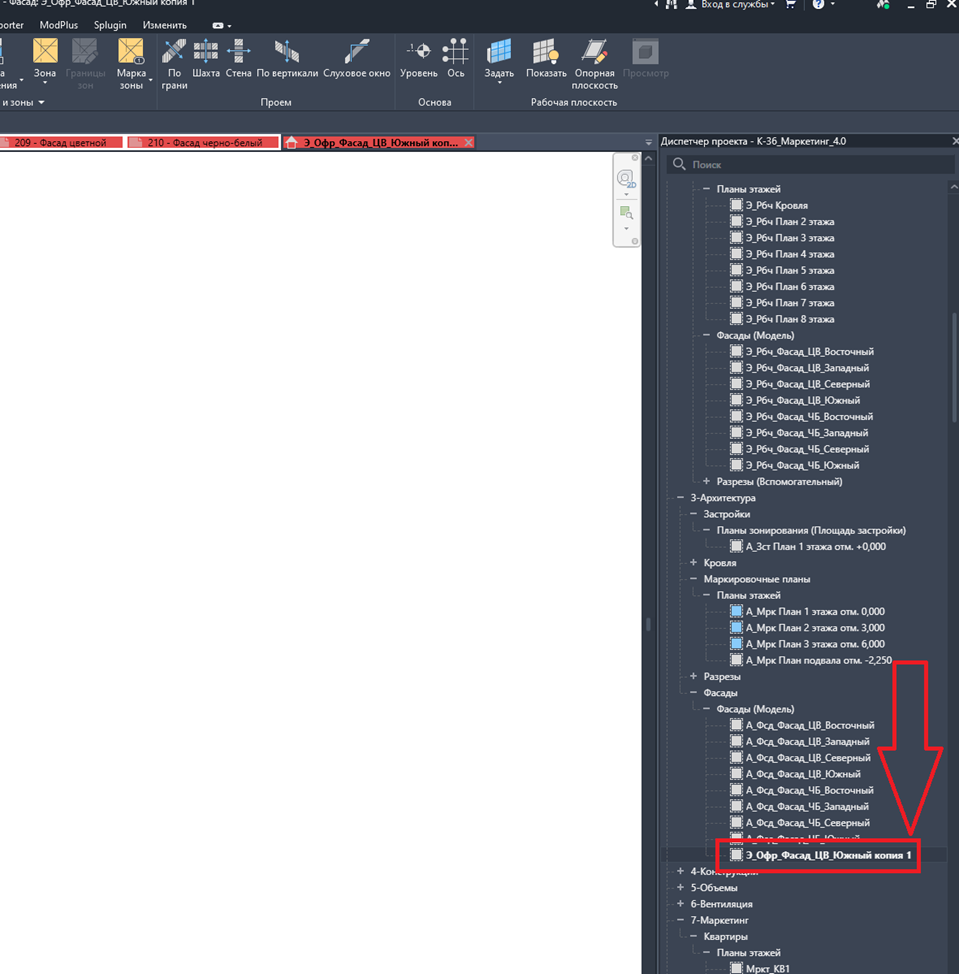Click the project browser vertical scrollbar
Screen dimensions: 959x974
tap(954, 369)
